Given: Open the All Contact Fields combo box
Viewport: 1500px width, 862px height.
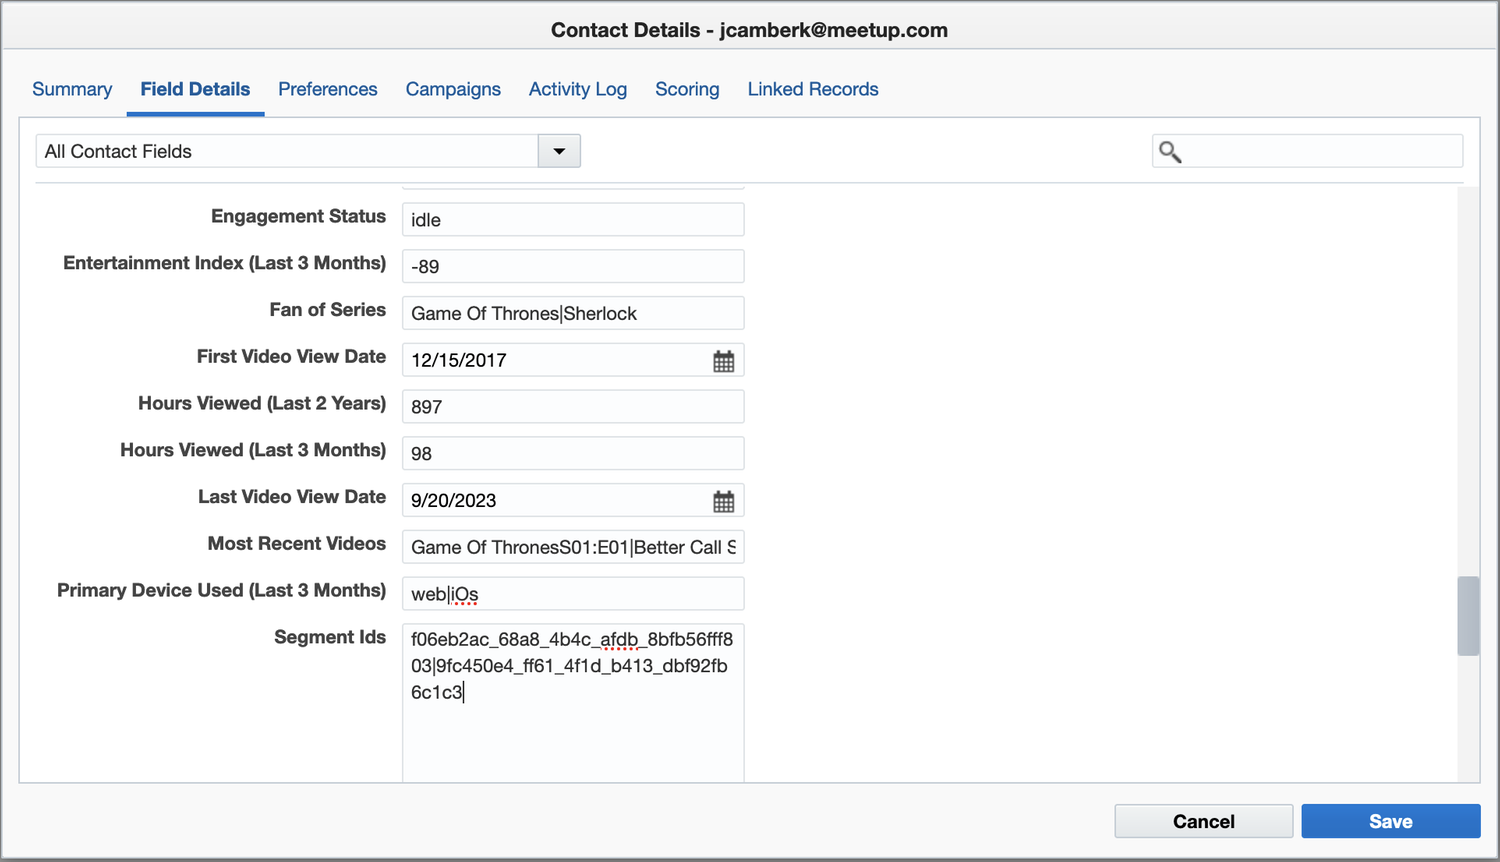Looking at the screenshot, I should (x=288, y=152).
